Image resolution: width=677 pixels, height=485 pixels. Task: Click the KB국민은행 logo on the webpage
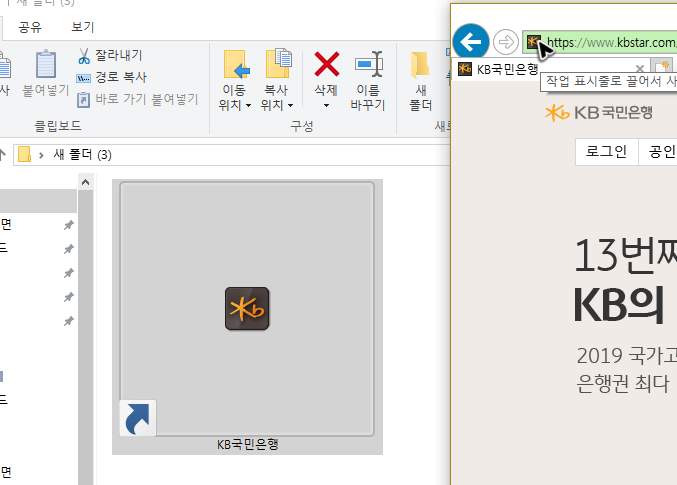pyautogui.click(x=598, y=113)
